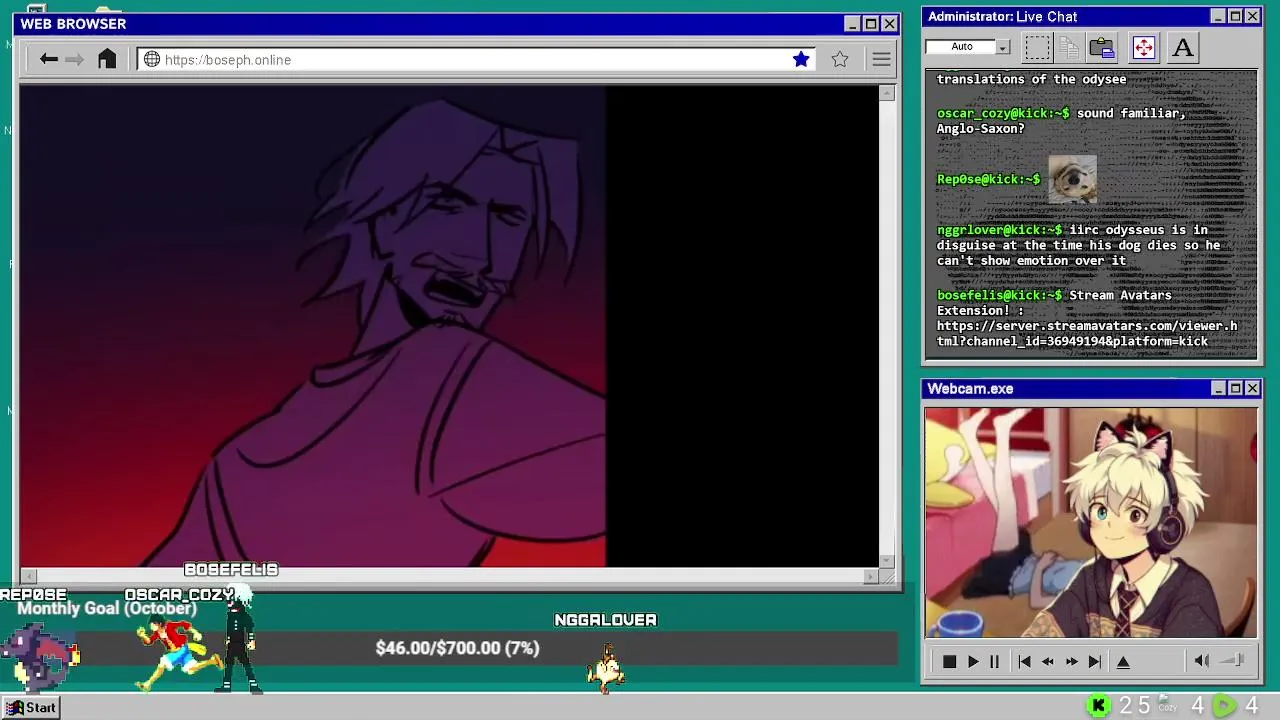1280x720 pixels.
Task: Open the font letter A tool
Action: 1183,47
